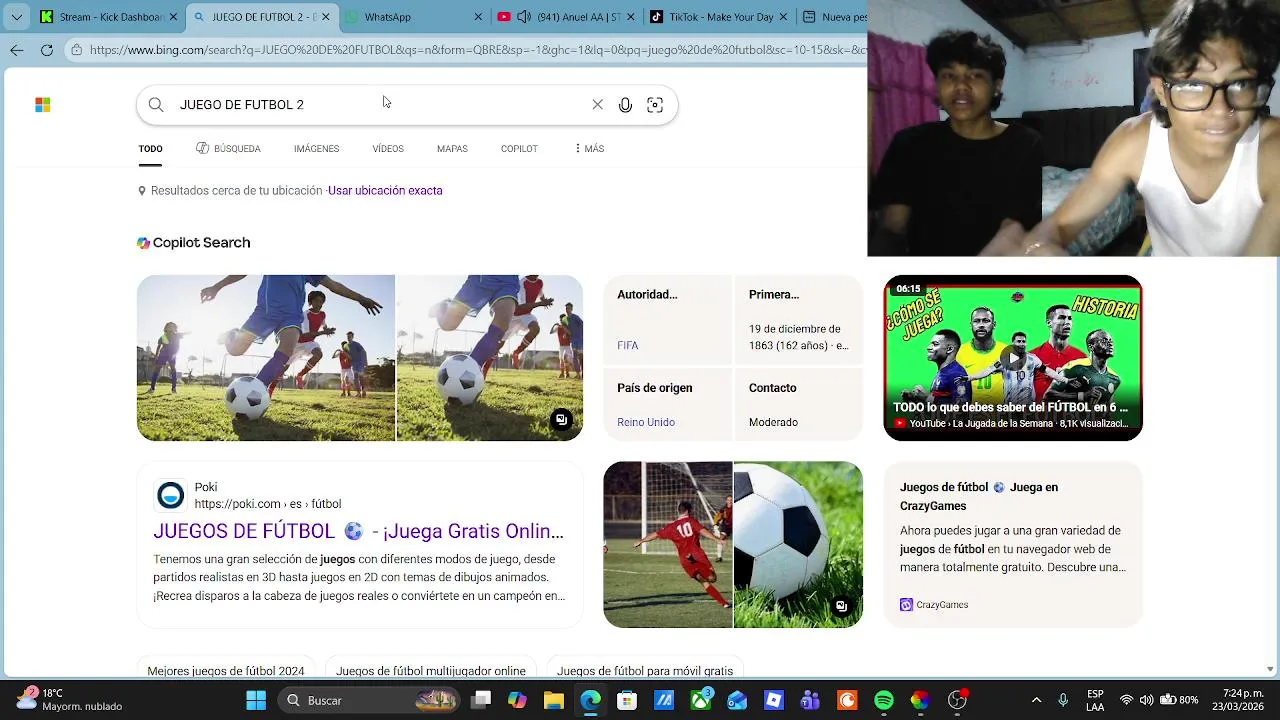Open JUEGOS DE FÚTBOL Poki result link
The image size is (1280, 720).
point(359,532)
